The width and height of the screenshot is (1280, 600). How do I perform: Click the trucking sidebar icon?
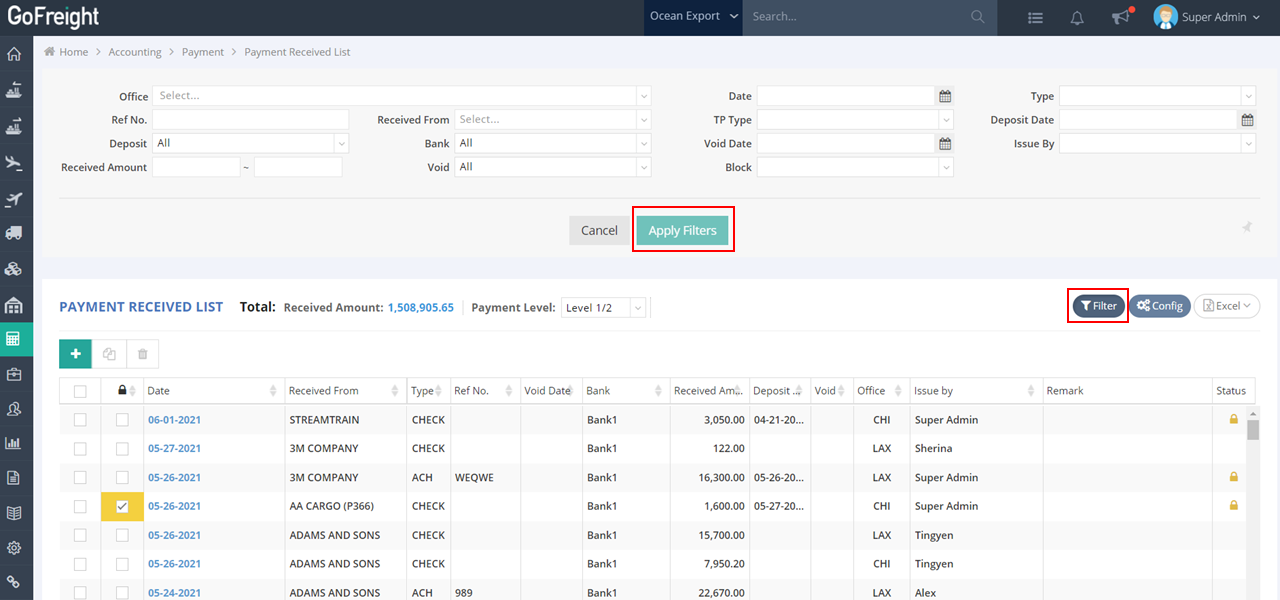click(14, 233)
